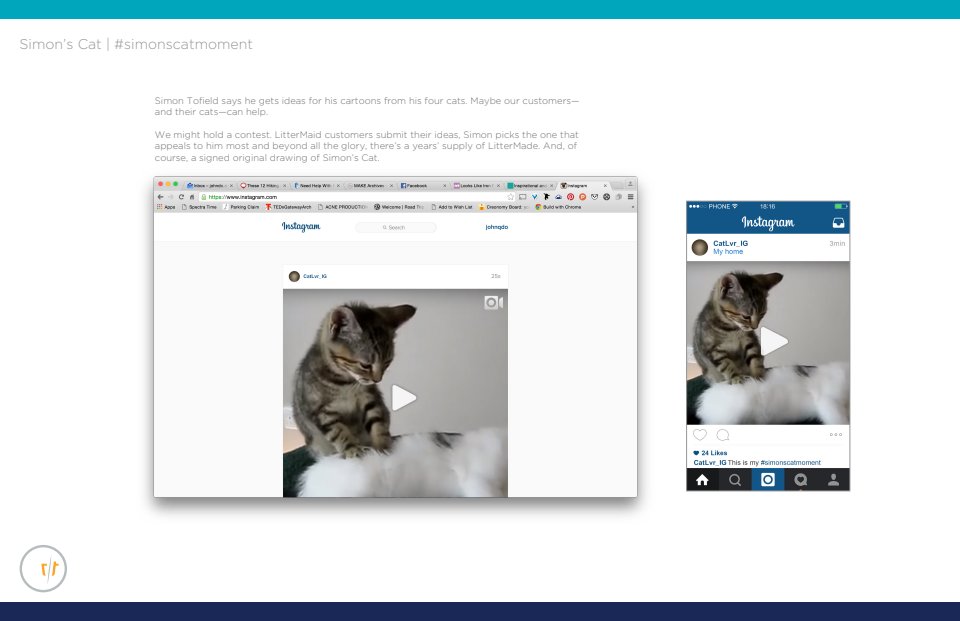Switch to Looks Like Iron tab
Screen dimensions: 960x621
point(476,185)
